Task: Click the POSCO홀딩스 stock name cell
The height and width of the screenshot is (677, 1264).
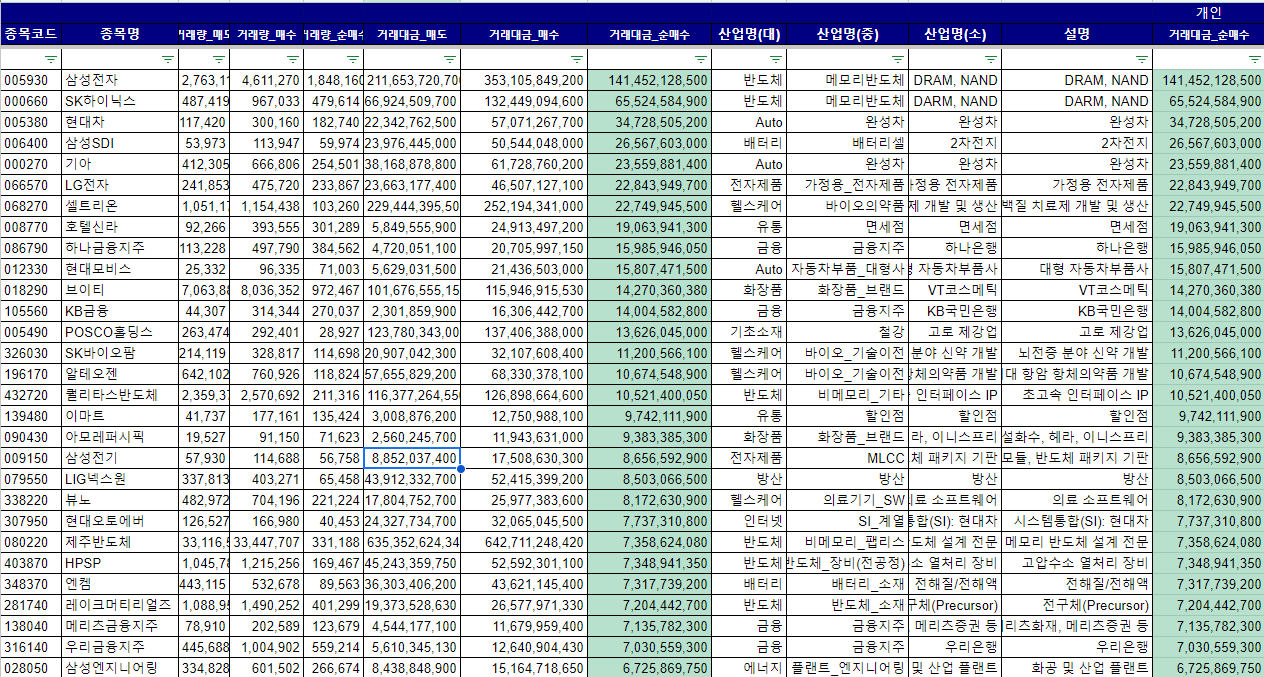Action: point(121,332)
